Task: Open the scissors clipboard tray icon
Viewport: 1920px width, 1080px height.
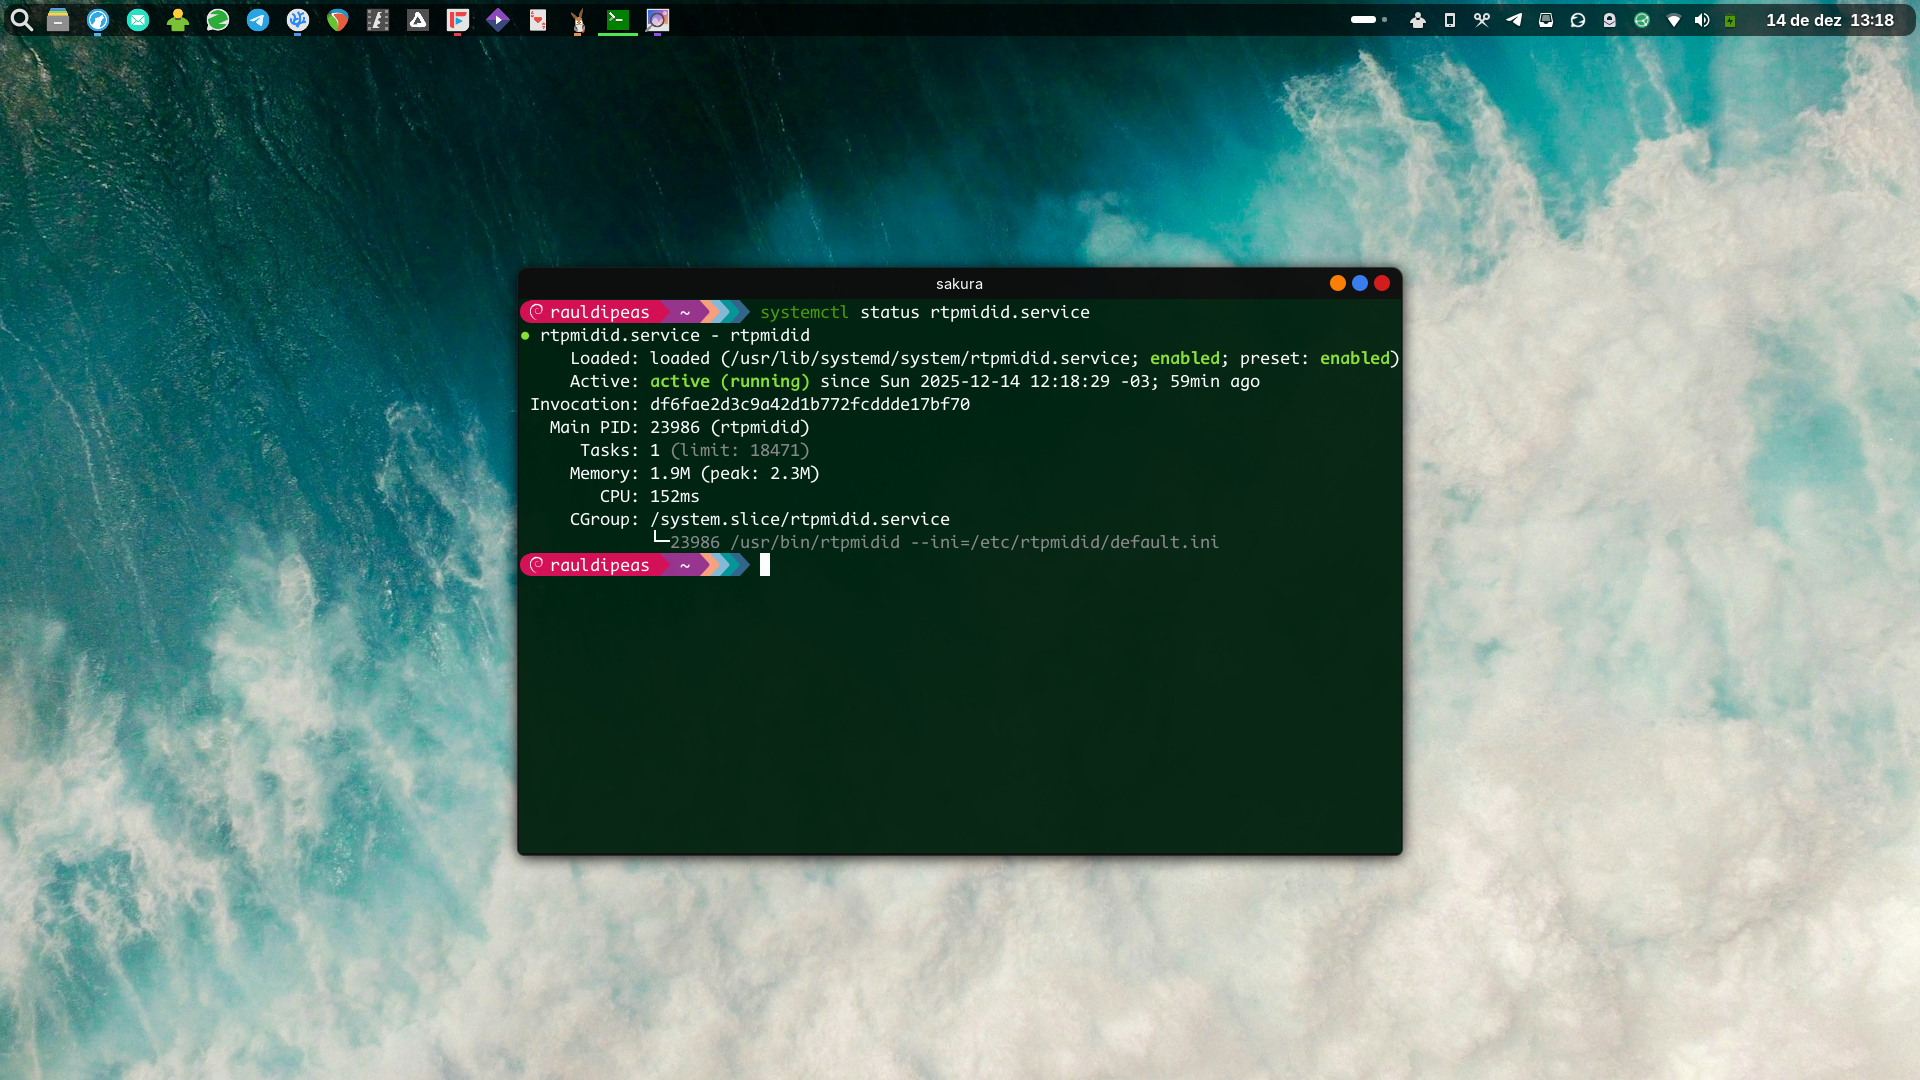Action: 1482,20
